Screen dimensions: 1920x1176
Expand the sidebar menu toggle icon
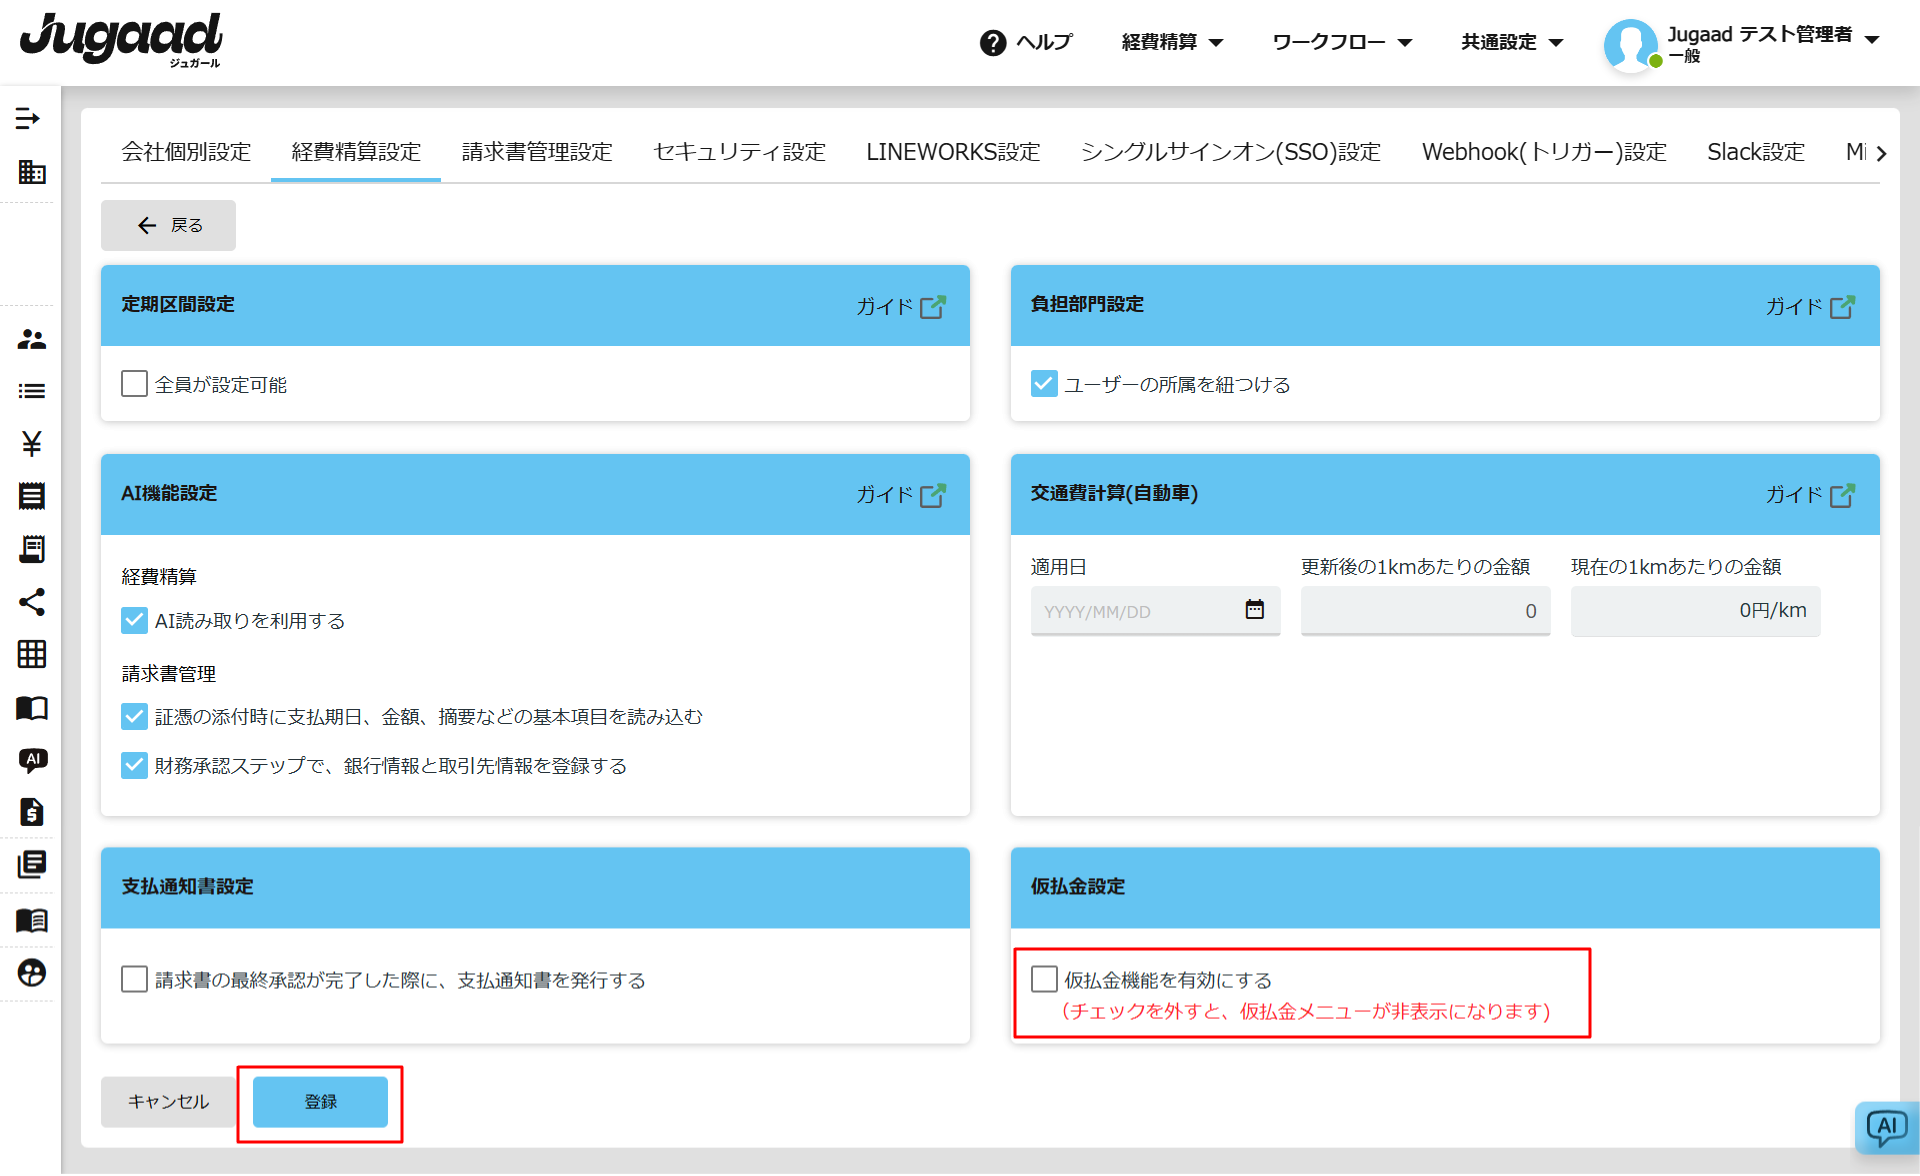coord(28,119)
